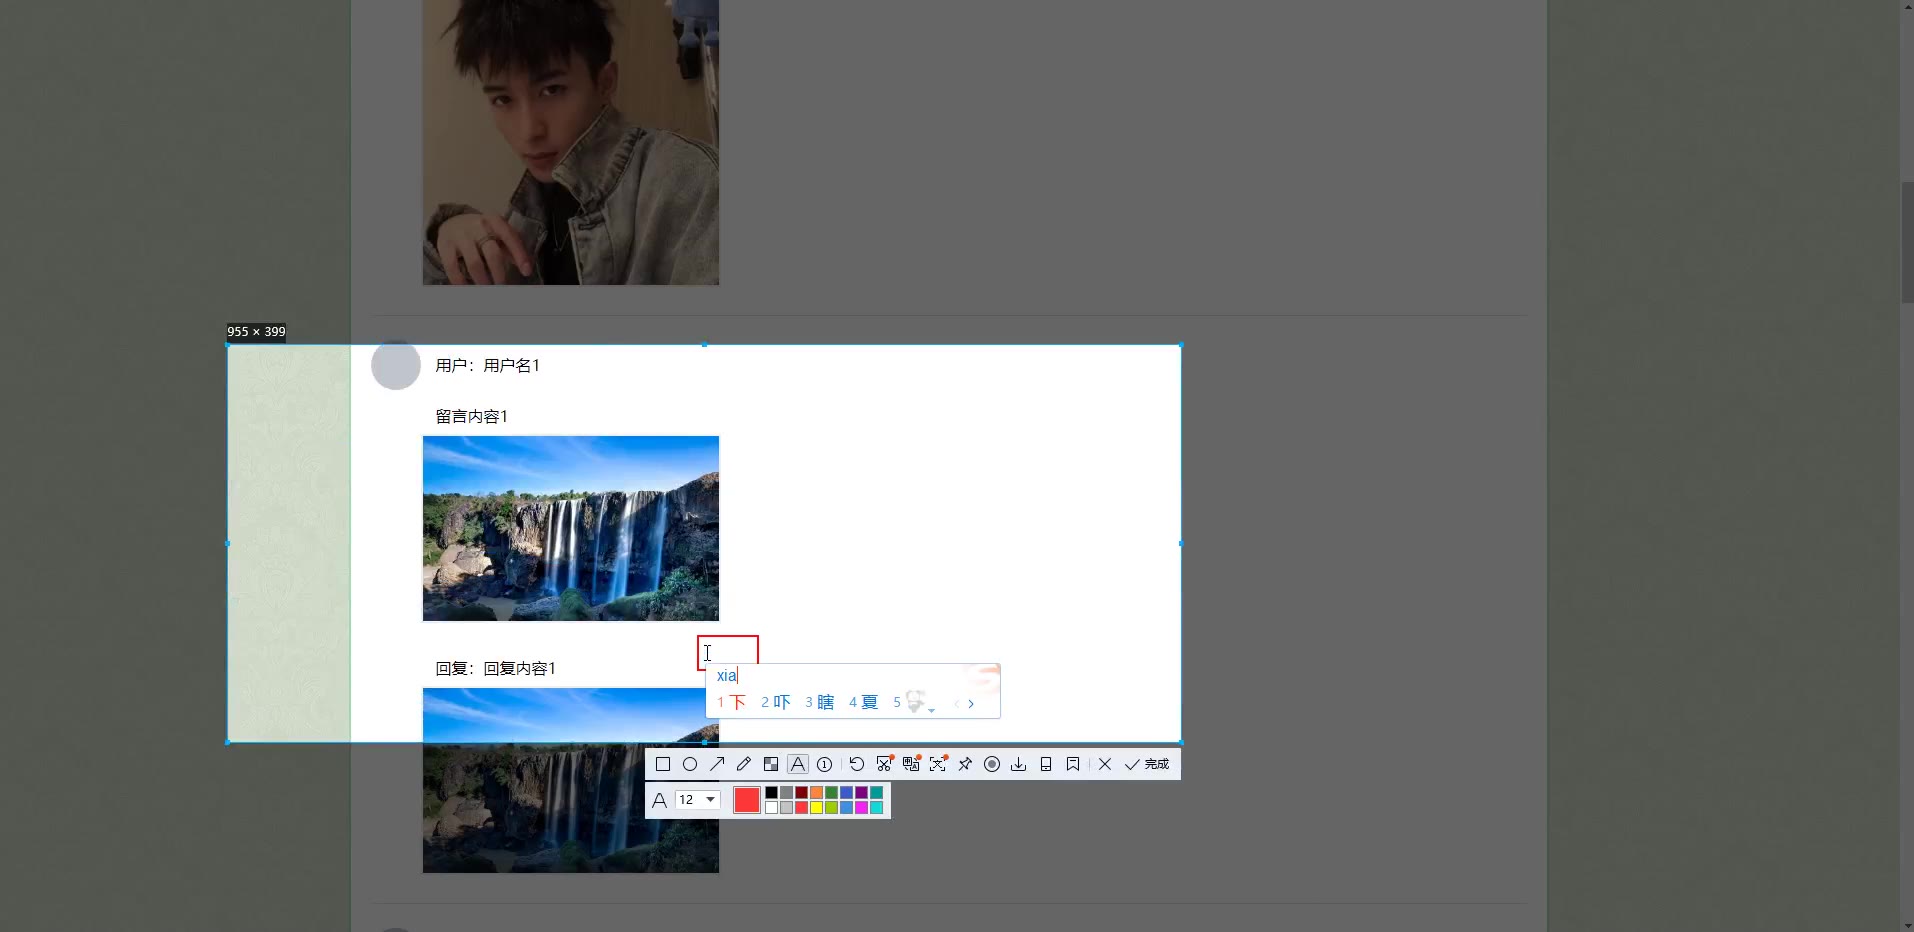Click the 回复：回复内容1 reply text
Viewport: 1914px width, 932px height.
[x=496, y=669]
